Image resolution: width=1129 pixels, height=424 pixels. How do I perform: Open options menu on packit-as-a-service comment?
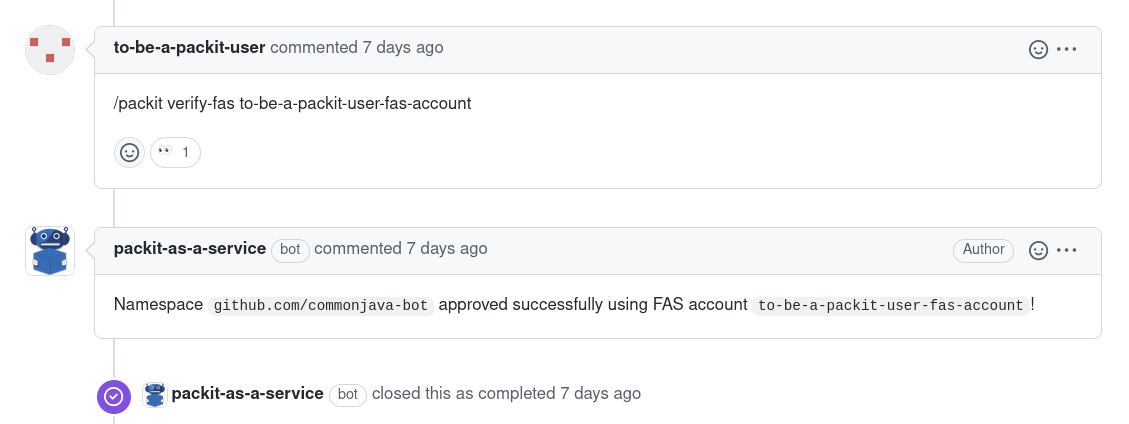[x=1067, y=250]
